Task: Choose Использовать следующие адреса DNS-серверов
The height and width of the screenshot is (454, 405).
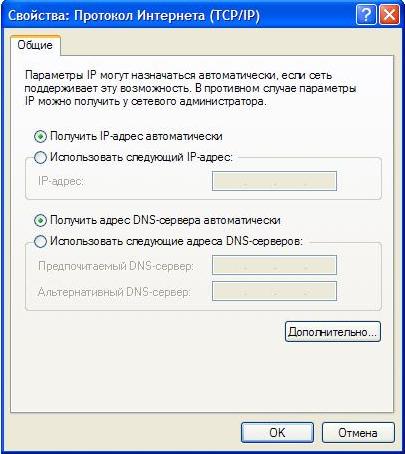Action: (40, 241)
